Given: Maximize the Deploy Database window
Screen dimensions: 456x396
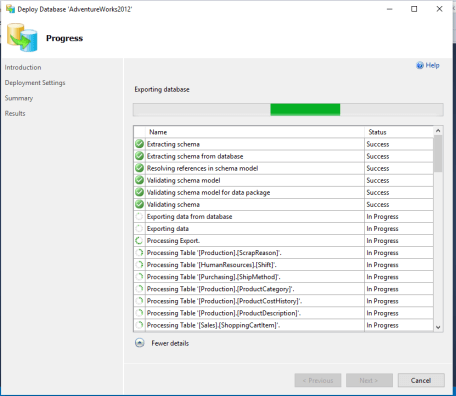Looking at the screenshot, I should click(x=414, y=9).
